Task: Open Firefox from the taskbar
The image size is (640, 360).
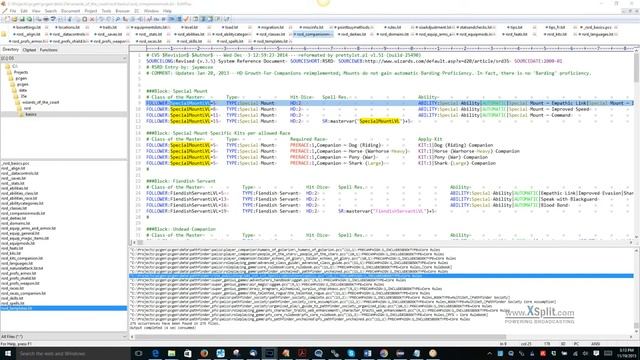Action: point(204,353)
